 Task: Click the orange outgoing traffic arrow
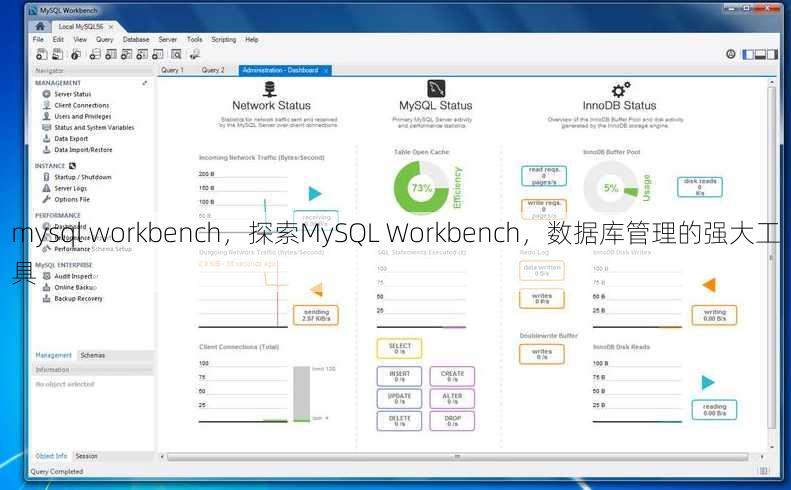[x=316, y=290]
